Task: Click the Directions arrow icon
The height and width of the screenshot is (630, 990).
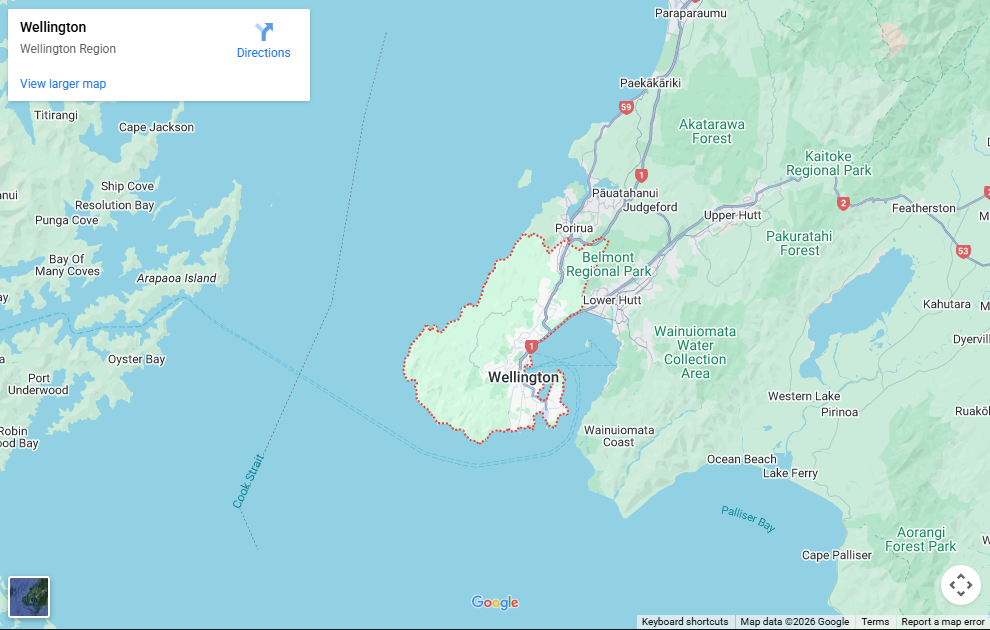Action: (x=264, y=32)
